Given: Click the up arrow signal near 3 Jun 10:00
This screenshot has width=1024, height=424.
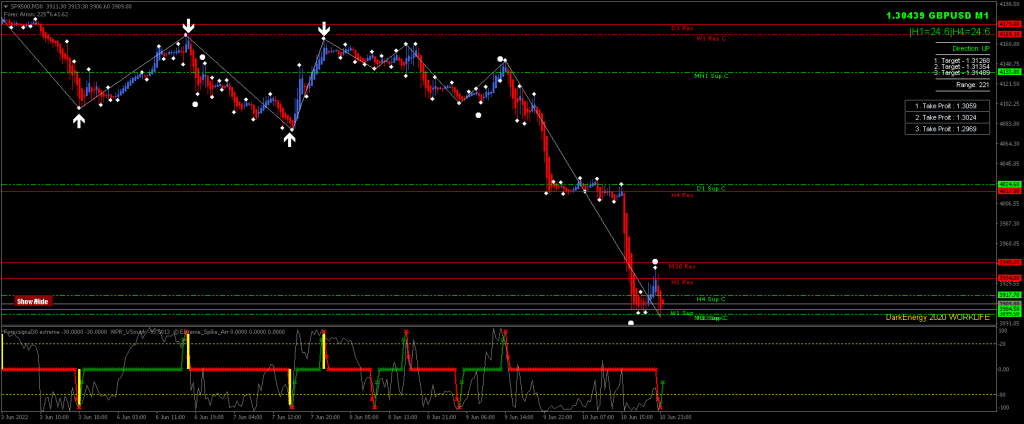Looking at the screenshot, I should click(79, 120).
